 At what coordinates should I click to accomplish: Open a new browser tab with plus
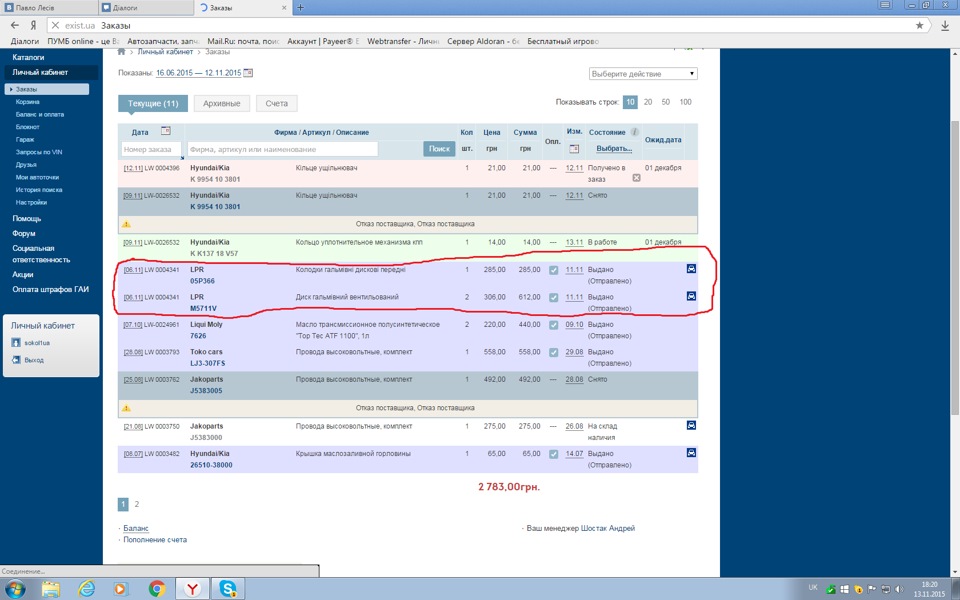(x=300, y=8)
